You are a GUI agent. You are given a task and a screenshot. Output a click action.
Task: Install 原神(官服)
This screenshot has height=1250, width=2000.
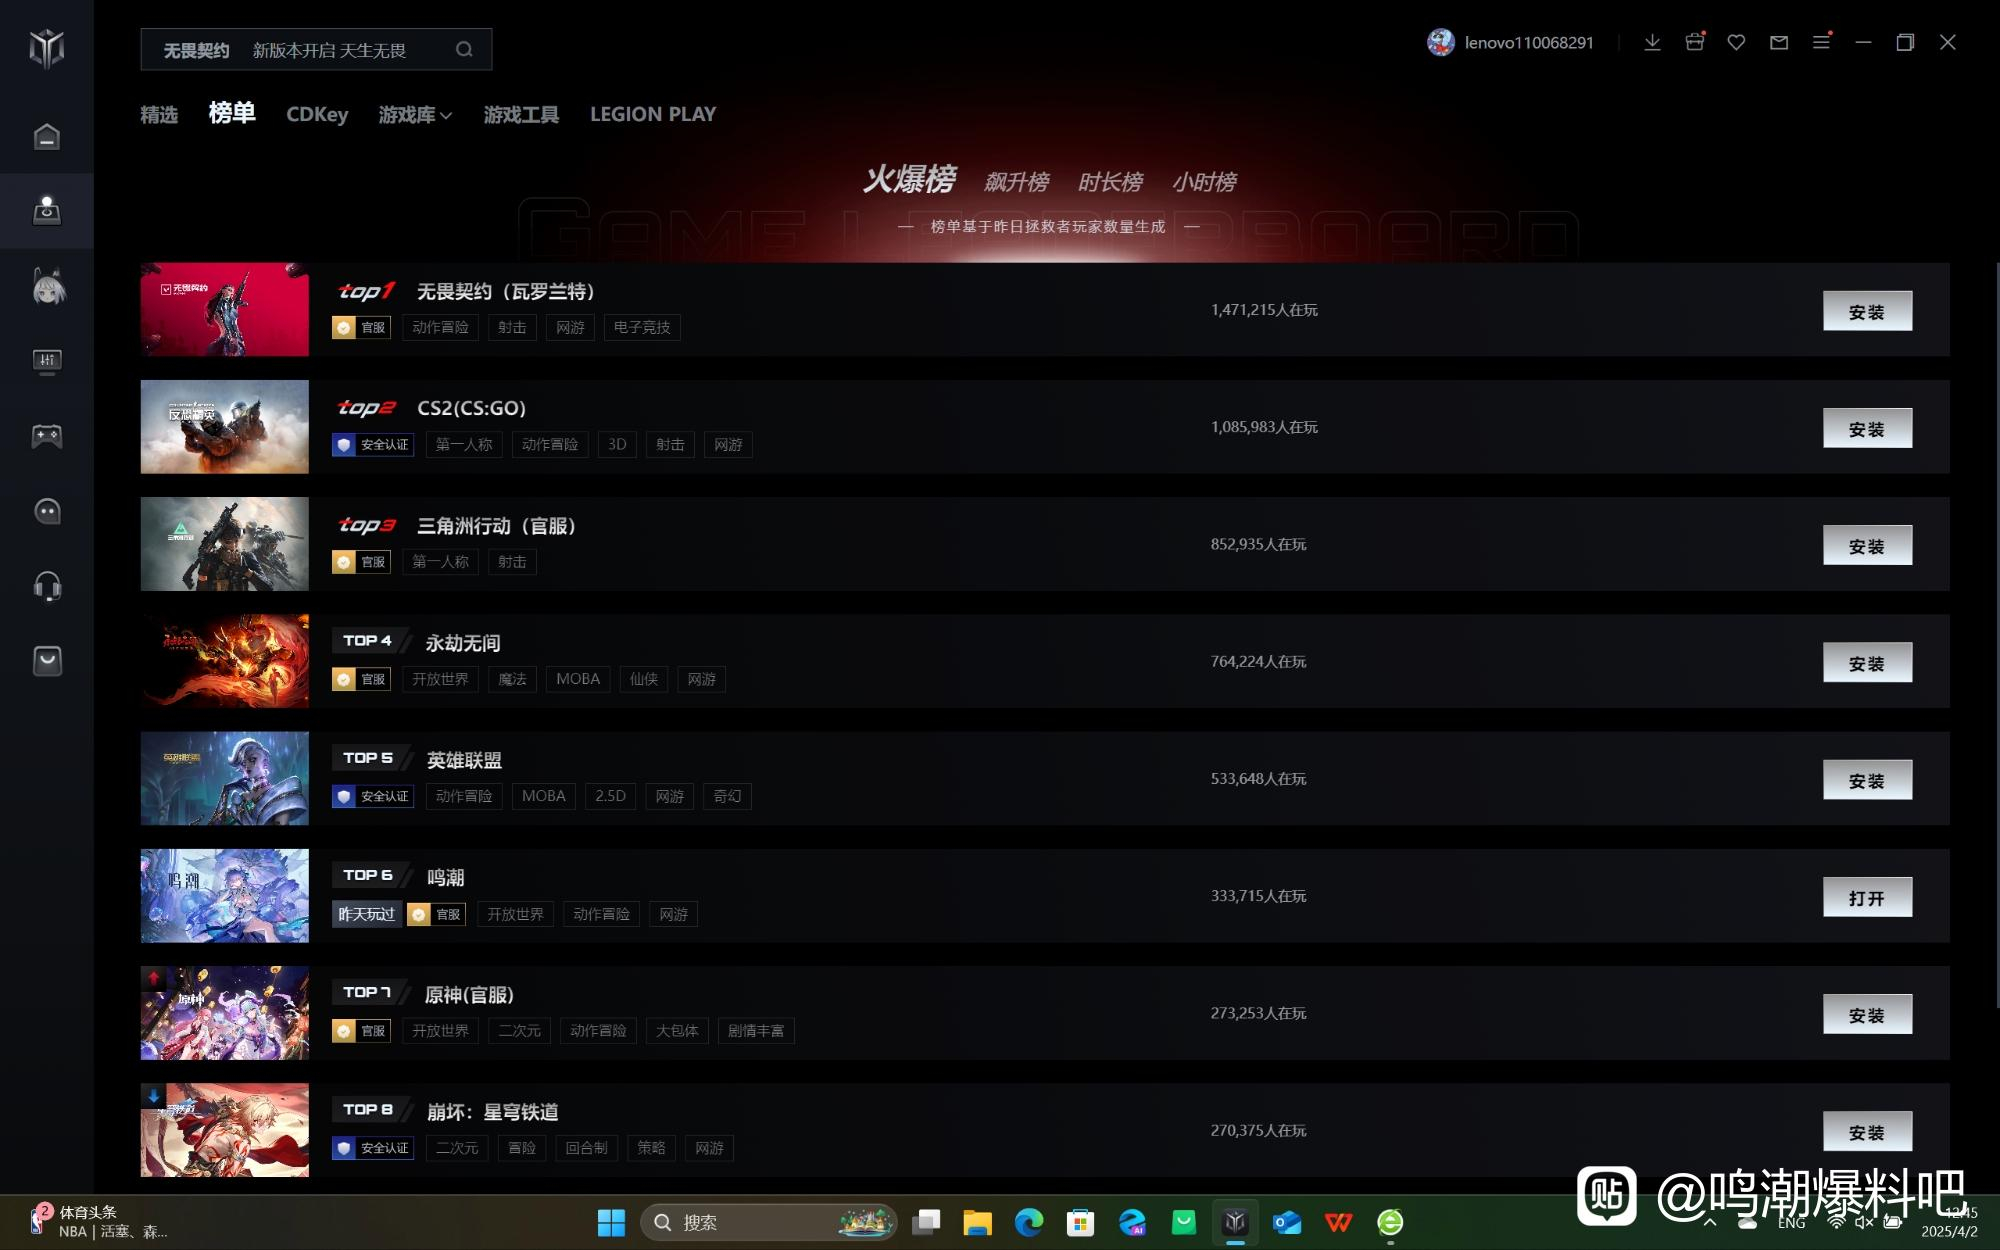tap(1867, 1014)
